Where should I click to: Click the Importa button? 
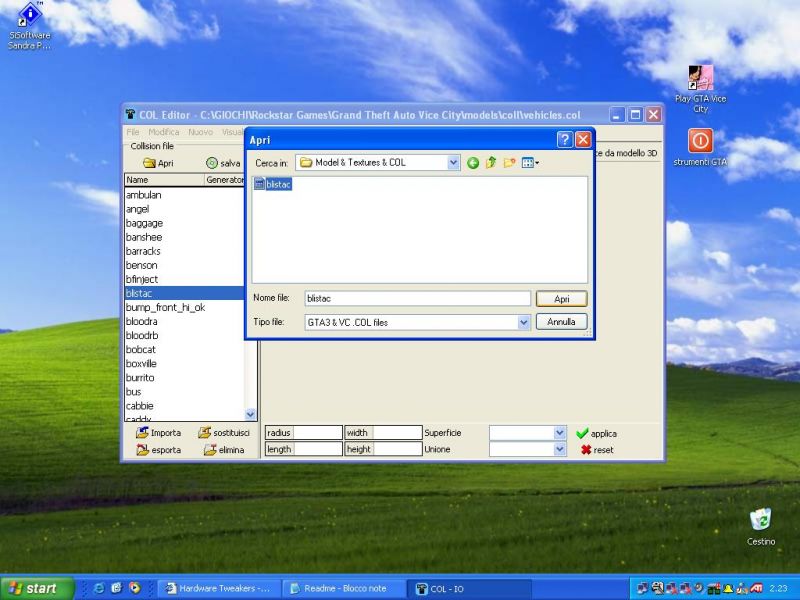click(x=158, y=433)
